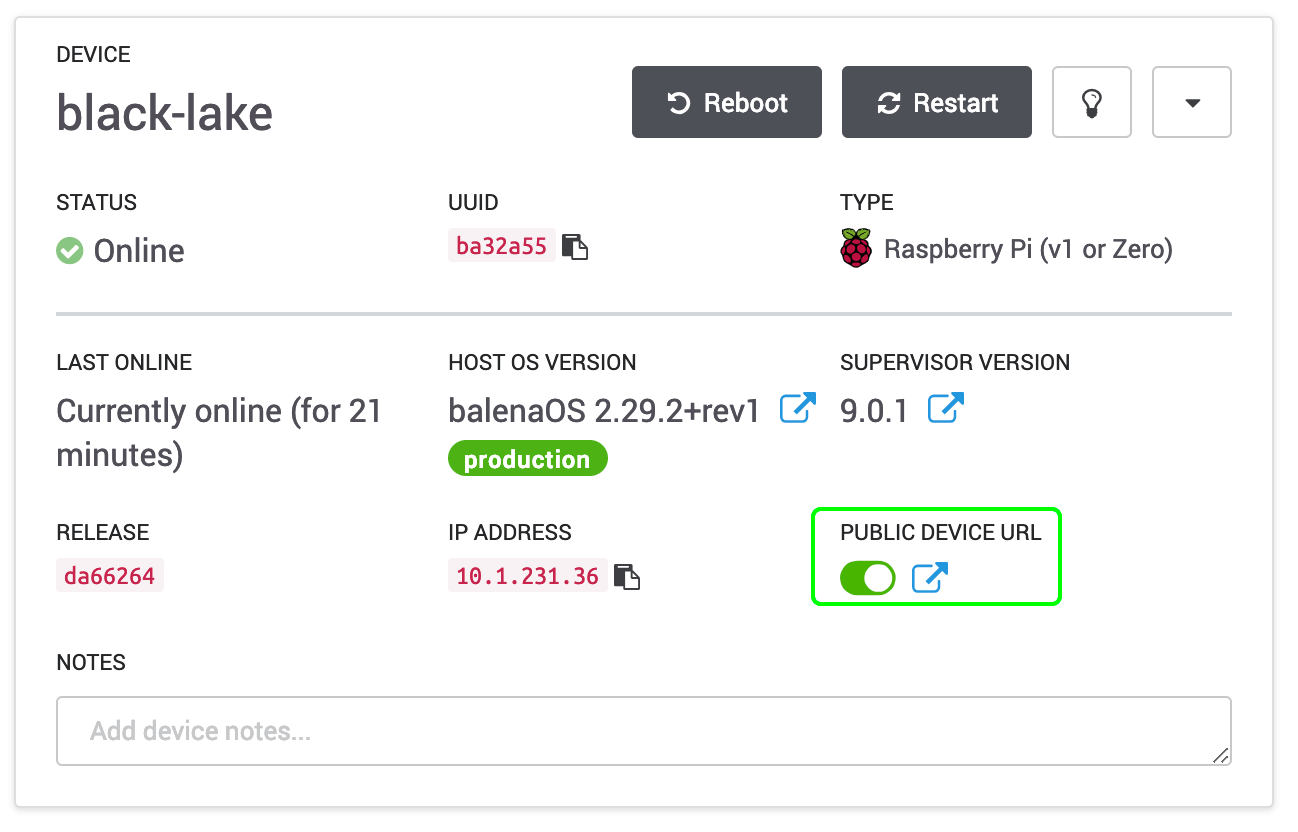Open the Host OS version external link icon

click(797, 408)
